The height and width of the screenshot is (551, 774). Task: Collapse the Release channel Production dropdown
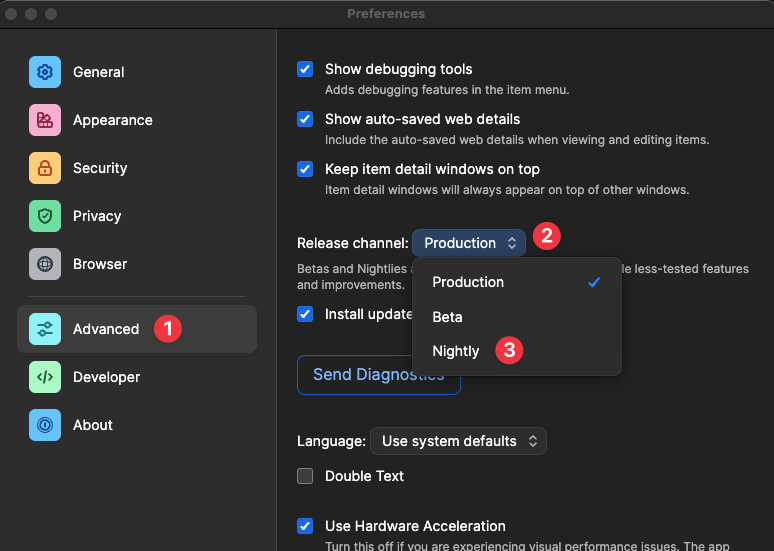(468, 243)
